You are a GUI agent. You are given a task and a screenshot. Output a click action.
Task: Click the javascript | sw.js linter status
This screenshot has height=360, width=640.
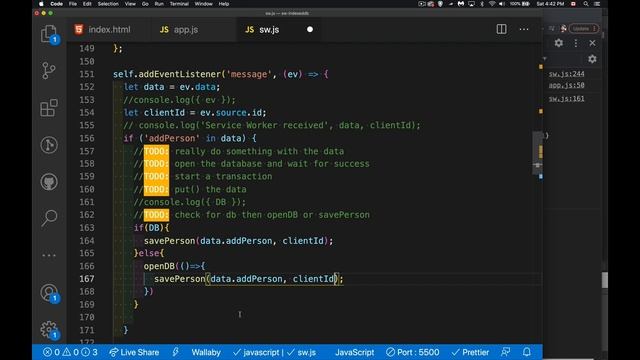point(274,352)
